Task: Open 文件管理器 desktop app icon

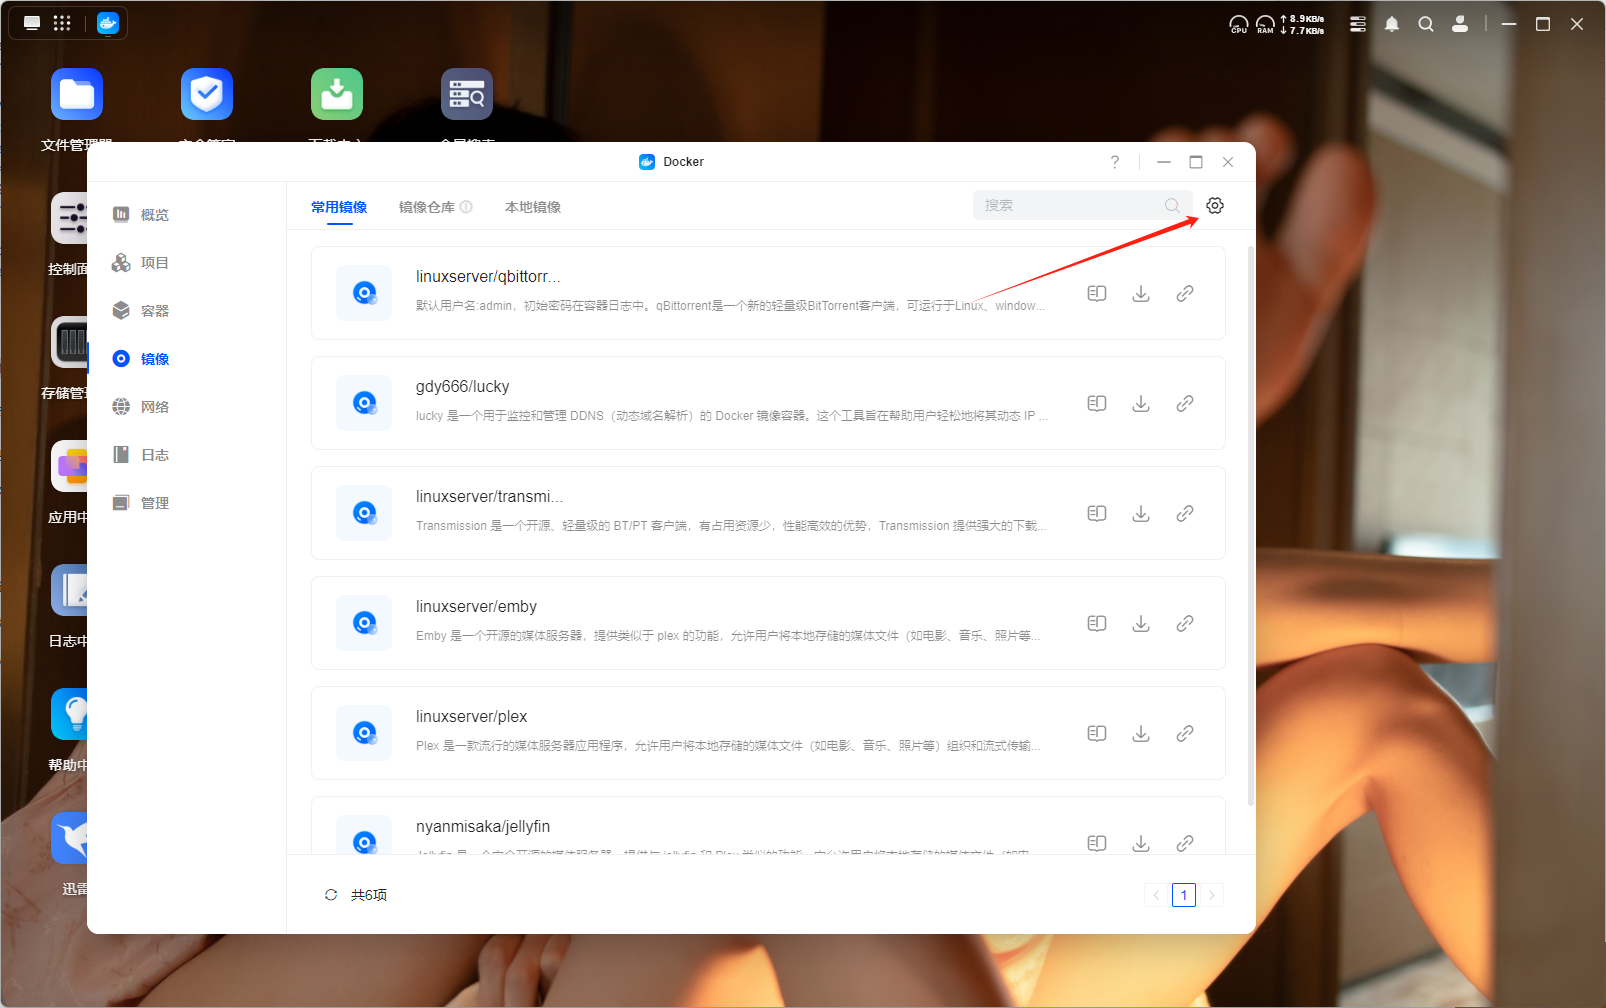Action: [x=77, y=94]
